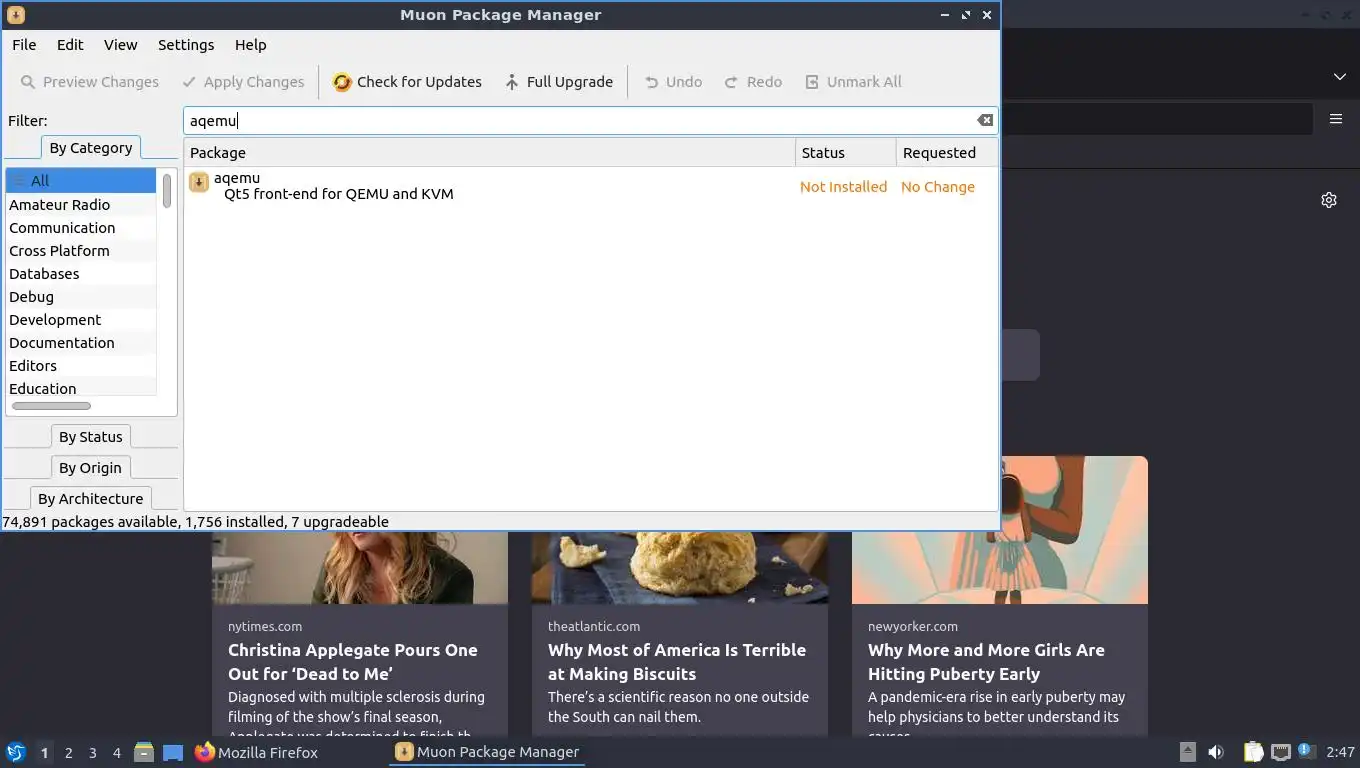
Task: Switch to Mozilla Firefox taskbar entry
Action: pos(257,752)
